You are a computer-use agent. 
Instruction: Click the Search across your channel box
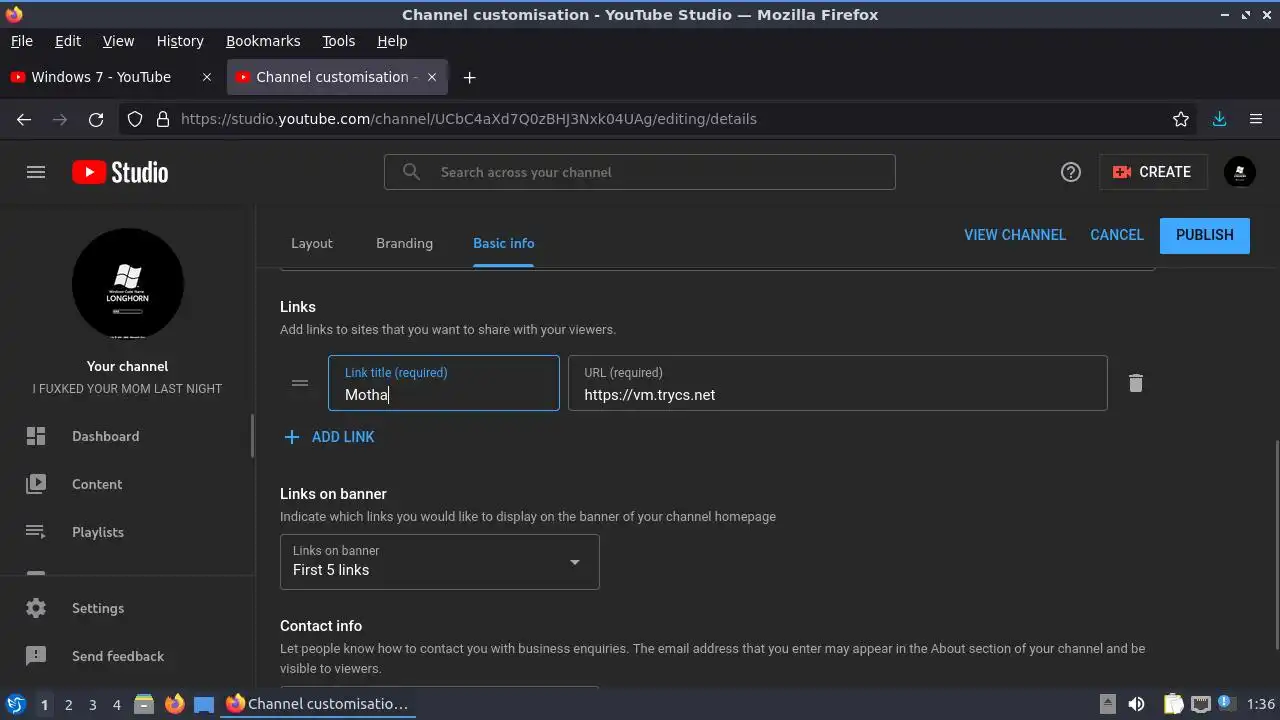tap(640, 172)
